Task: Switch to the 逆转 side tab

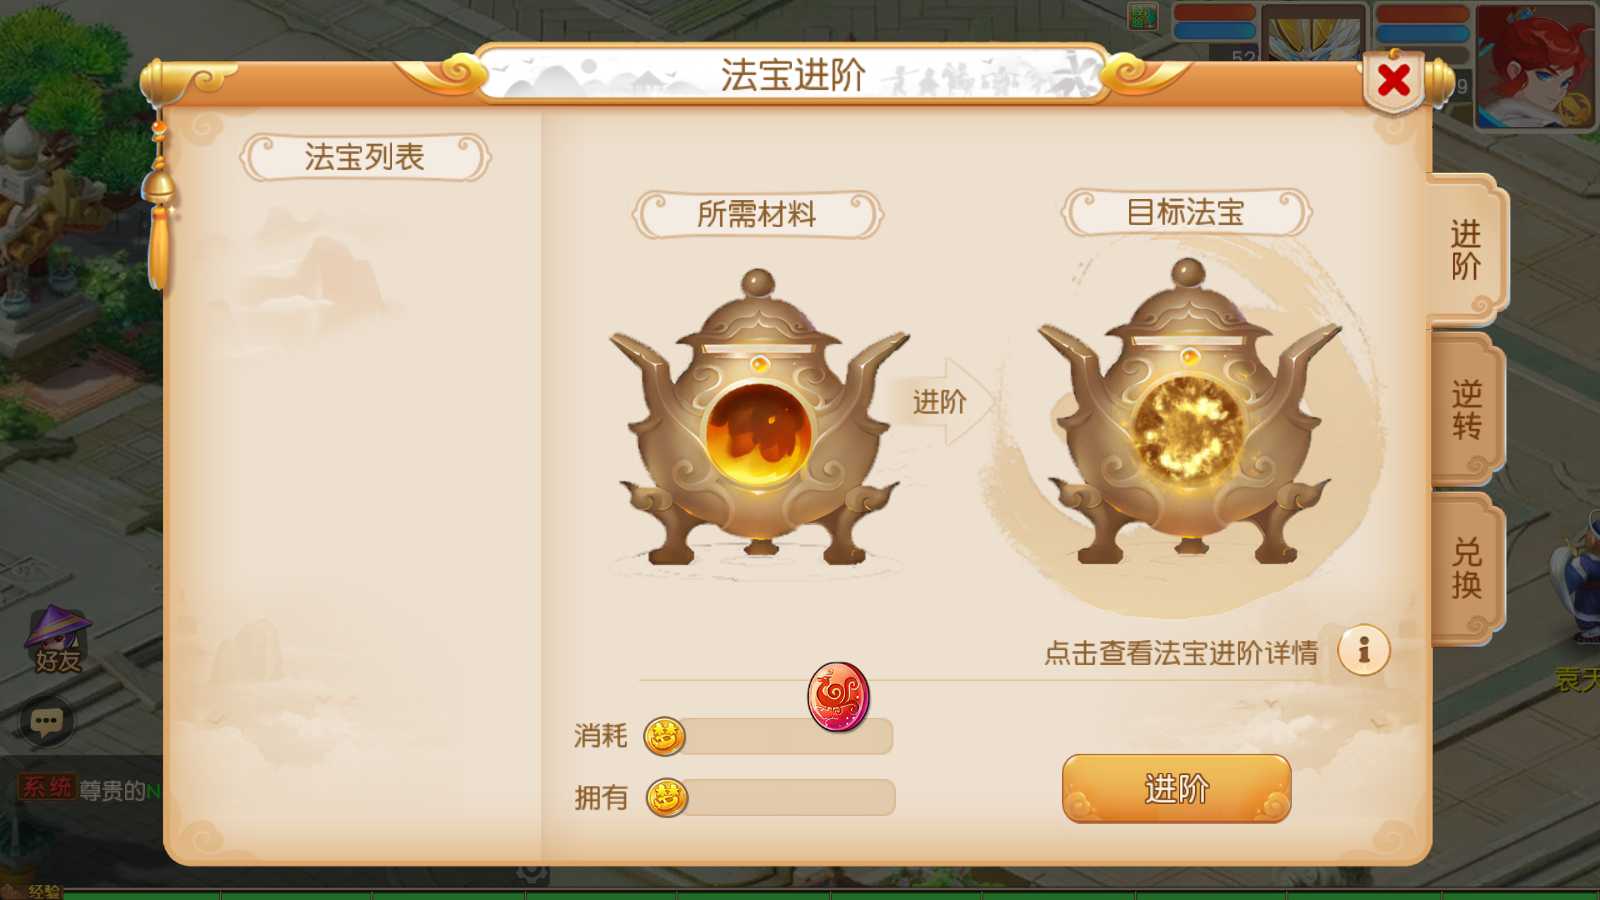Action: (1466, 410)
